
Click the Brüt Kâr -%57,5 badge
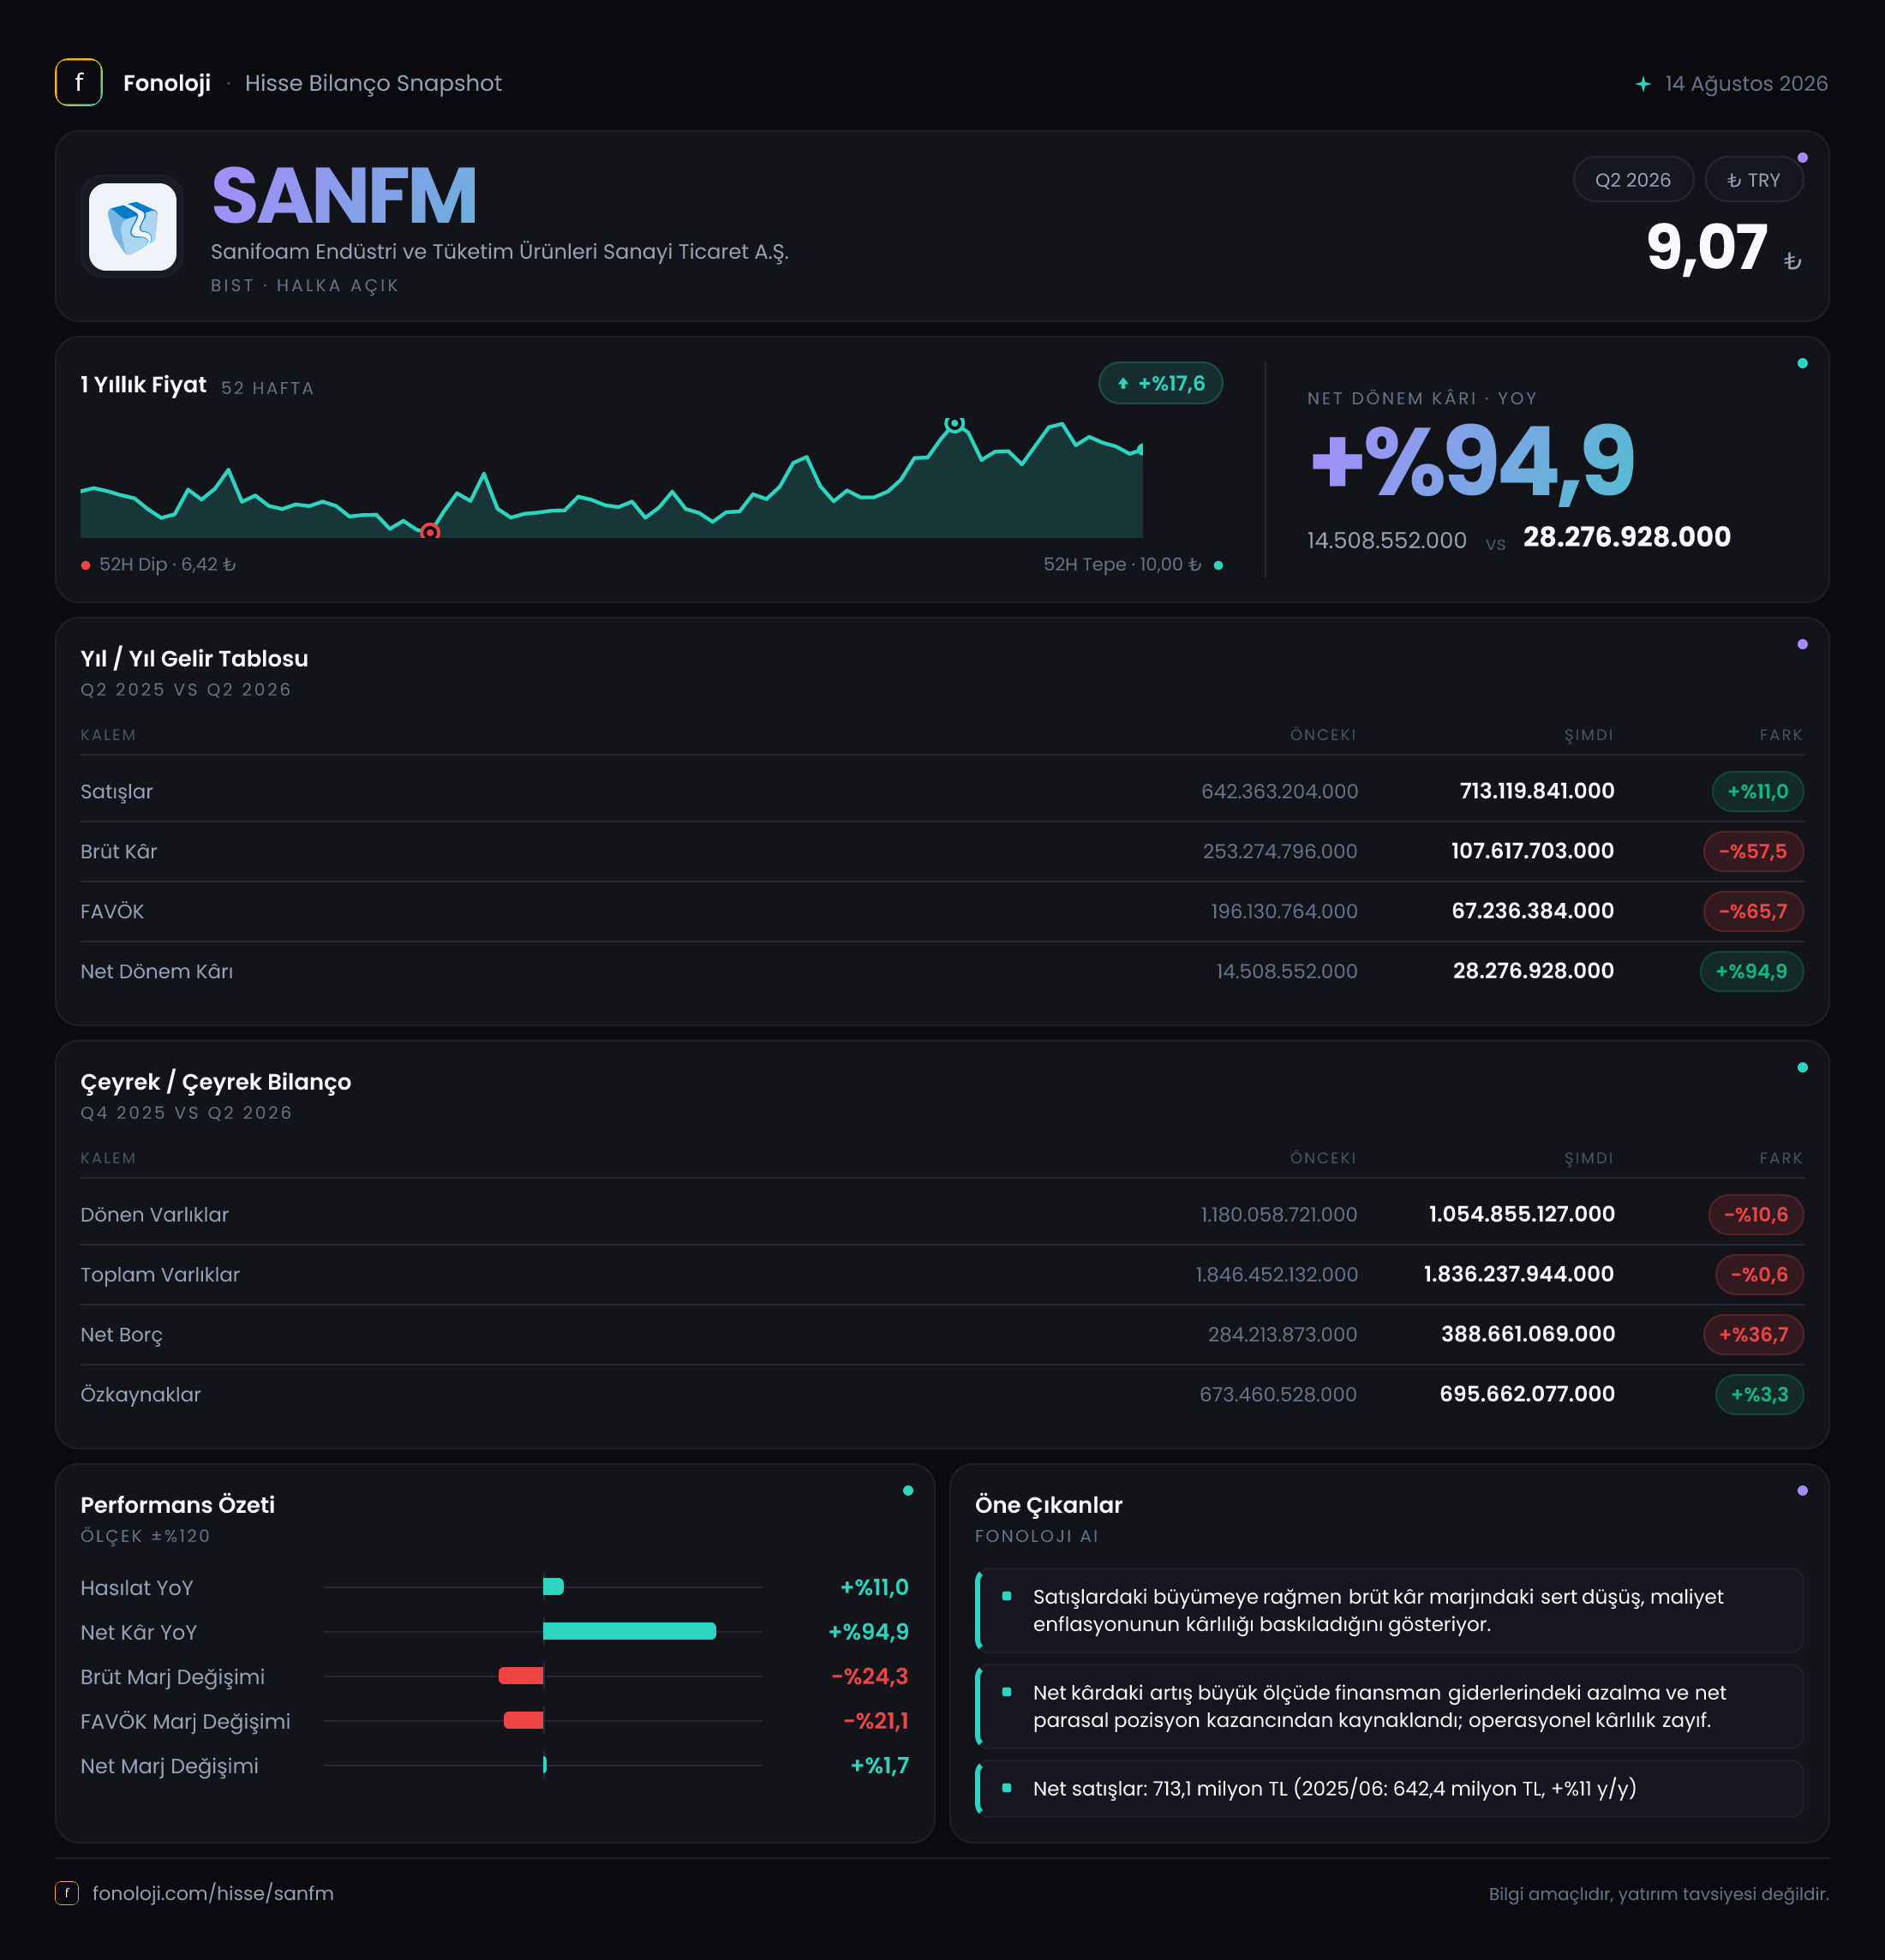pyautogui.click(x=1753, y=851)
